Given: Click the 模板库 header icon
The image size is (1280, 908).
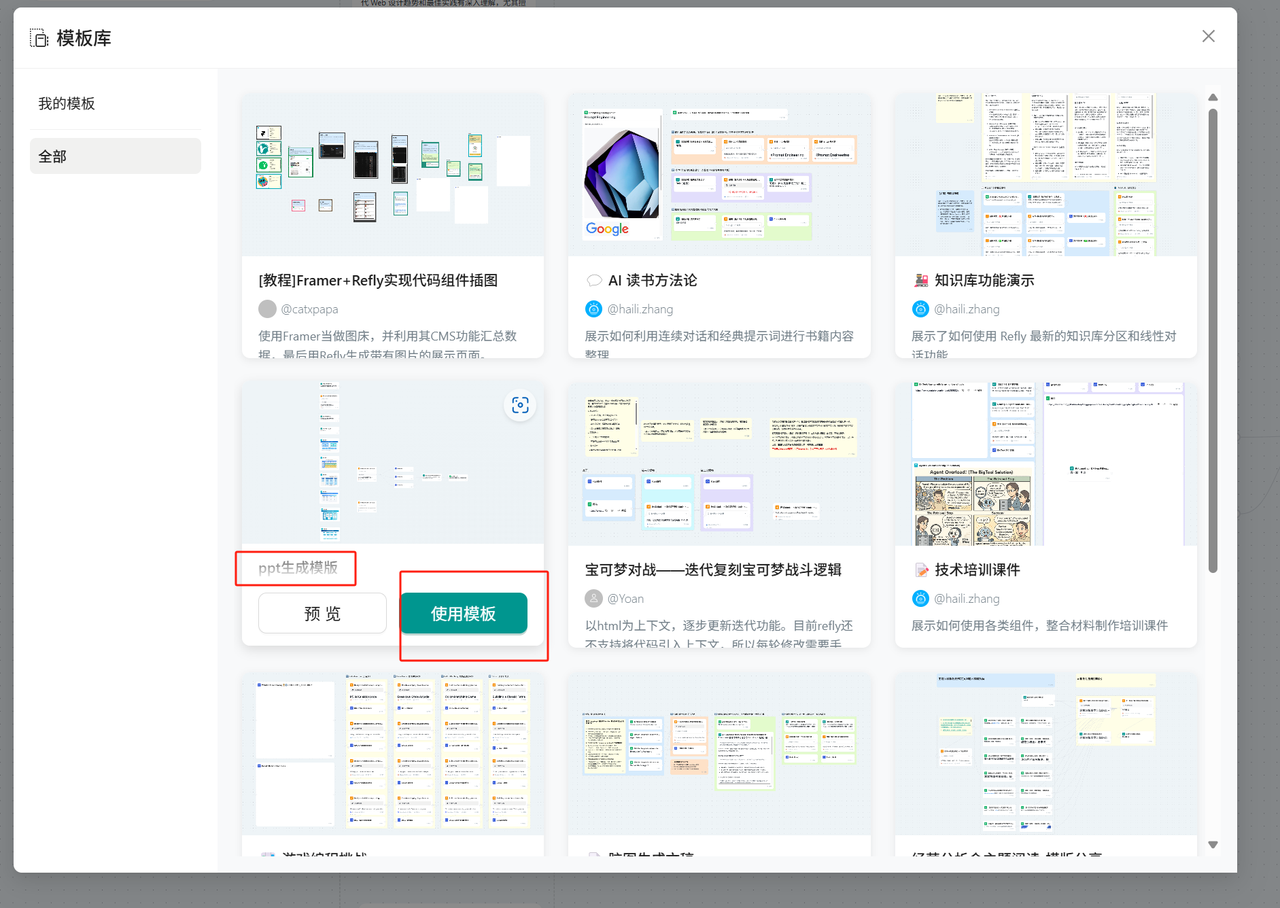Looking at the screenshot, I should pos(39,39).
